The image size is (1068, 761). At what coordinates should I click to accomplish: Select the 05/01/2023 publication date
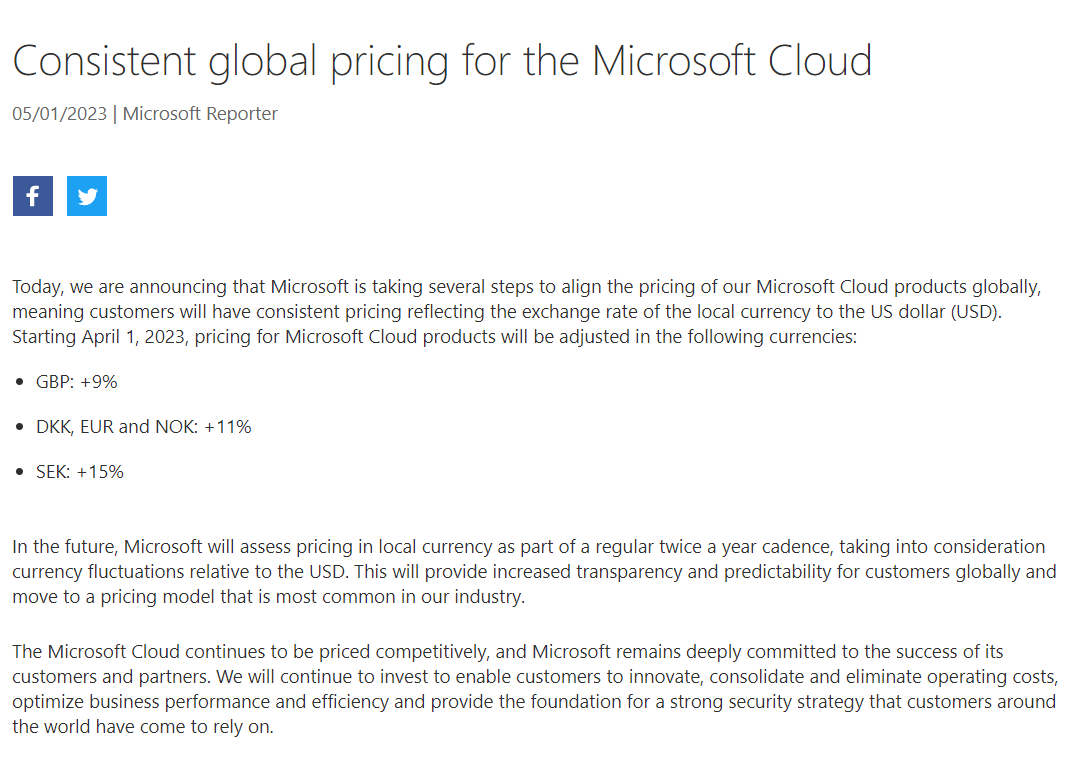coord(59,114)
